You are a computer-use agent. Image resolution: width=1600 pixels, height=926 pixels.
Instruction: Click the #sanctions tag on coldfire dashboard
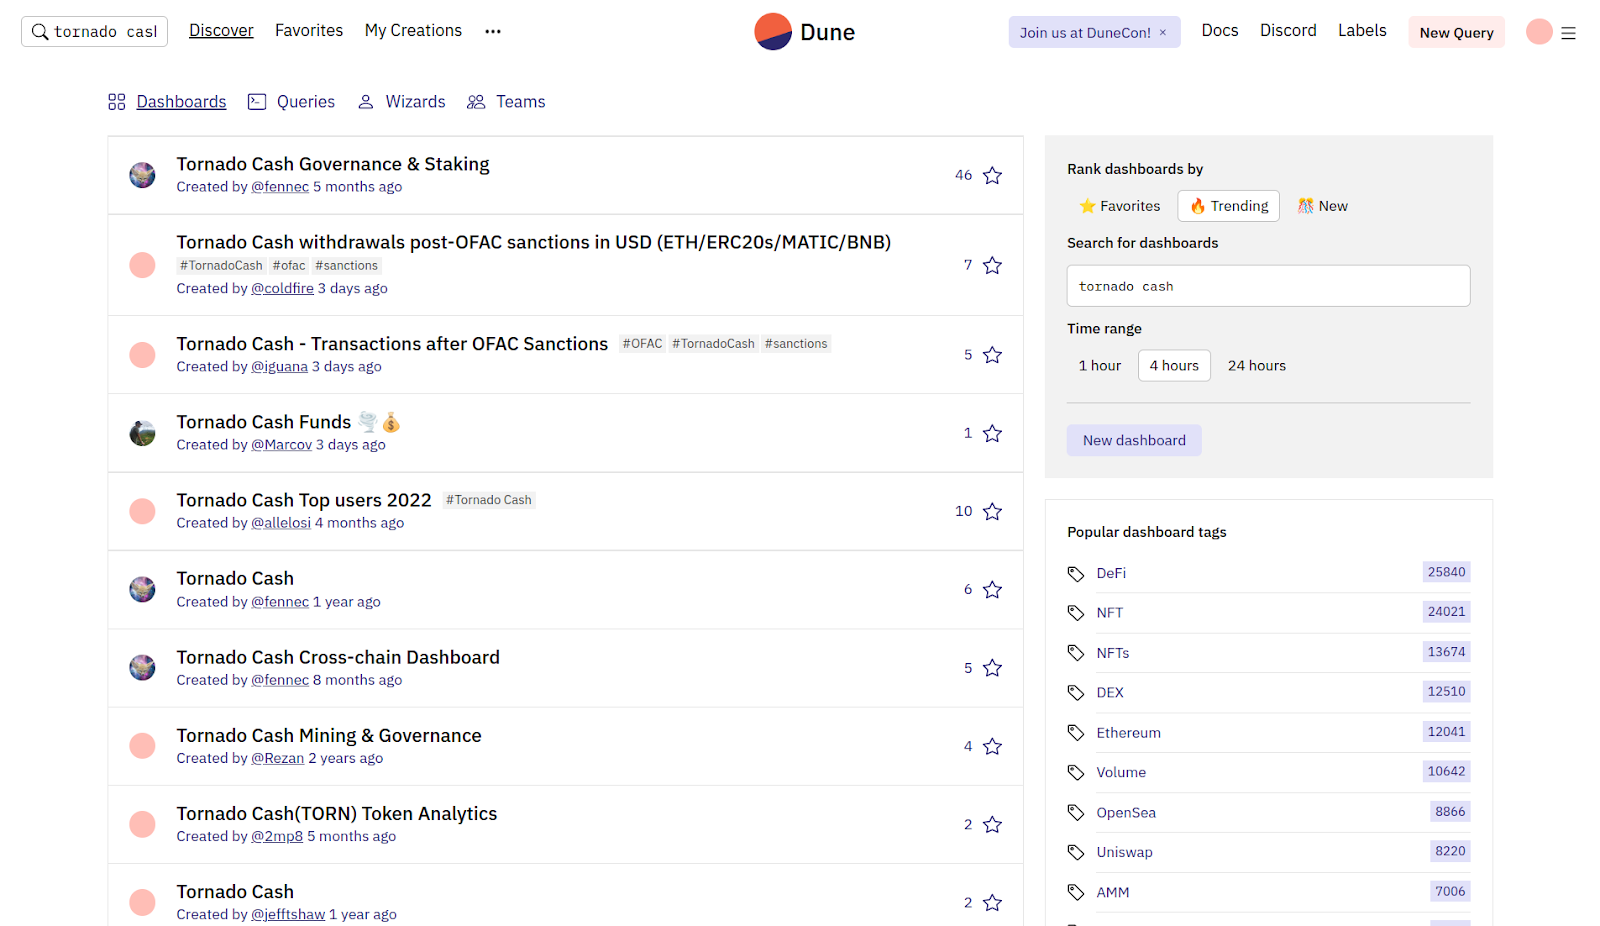click(347, 266)
